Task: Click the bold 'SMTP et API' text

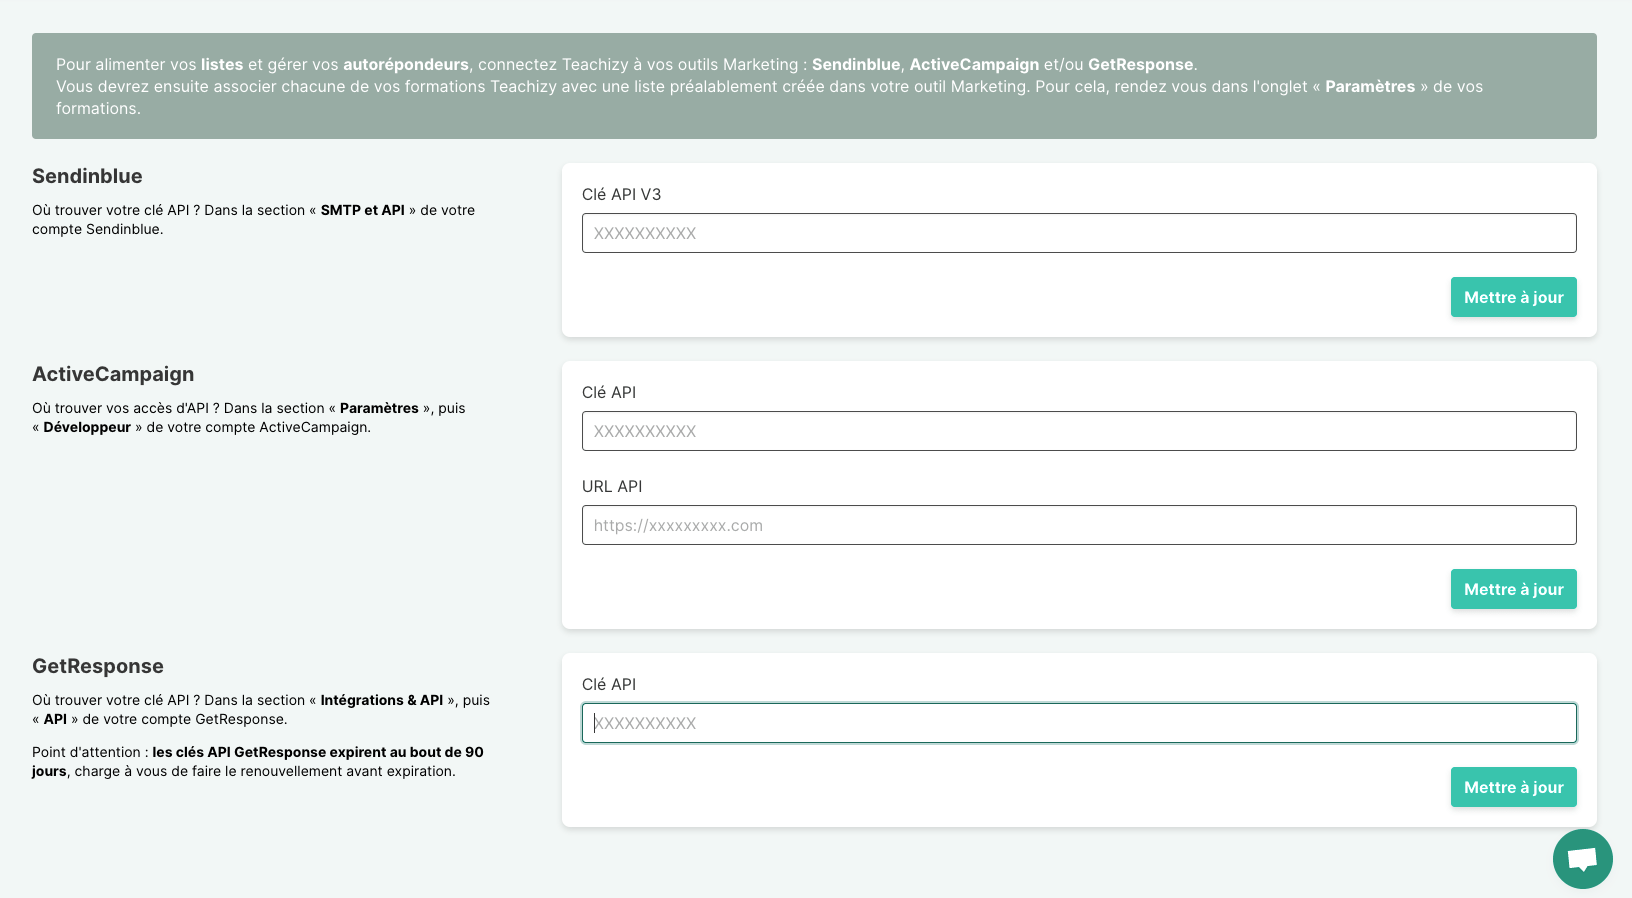Action: 363,210
